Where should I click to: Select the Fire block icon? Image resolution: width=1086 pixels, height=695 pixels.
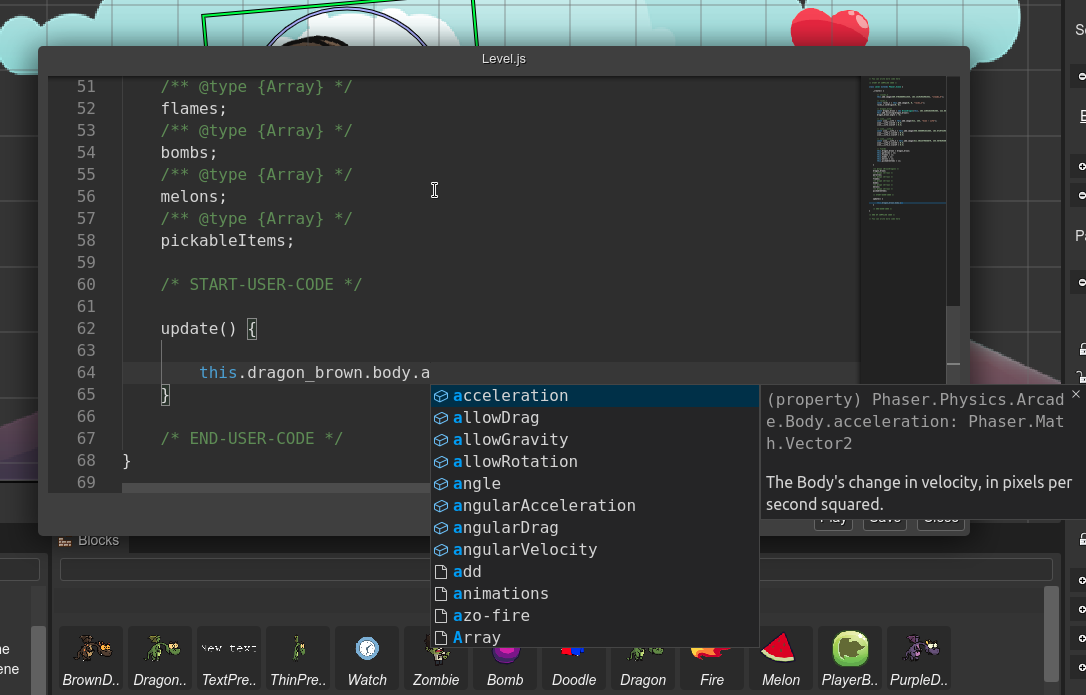(712, 658)
